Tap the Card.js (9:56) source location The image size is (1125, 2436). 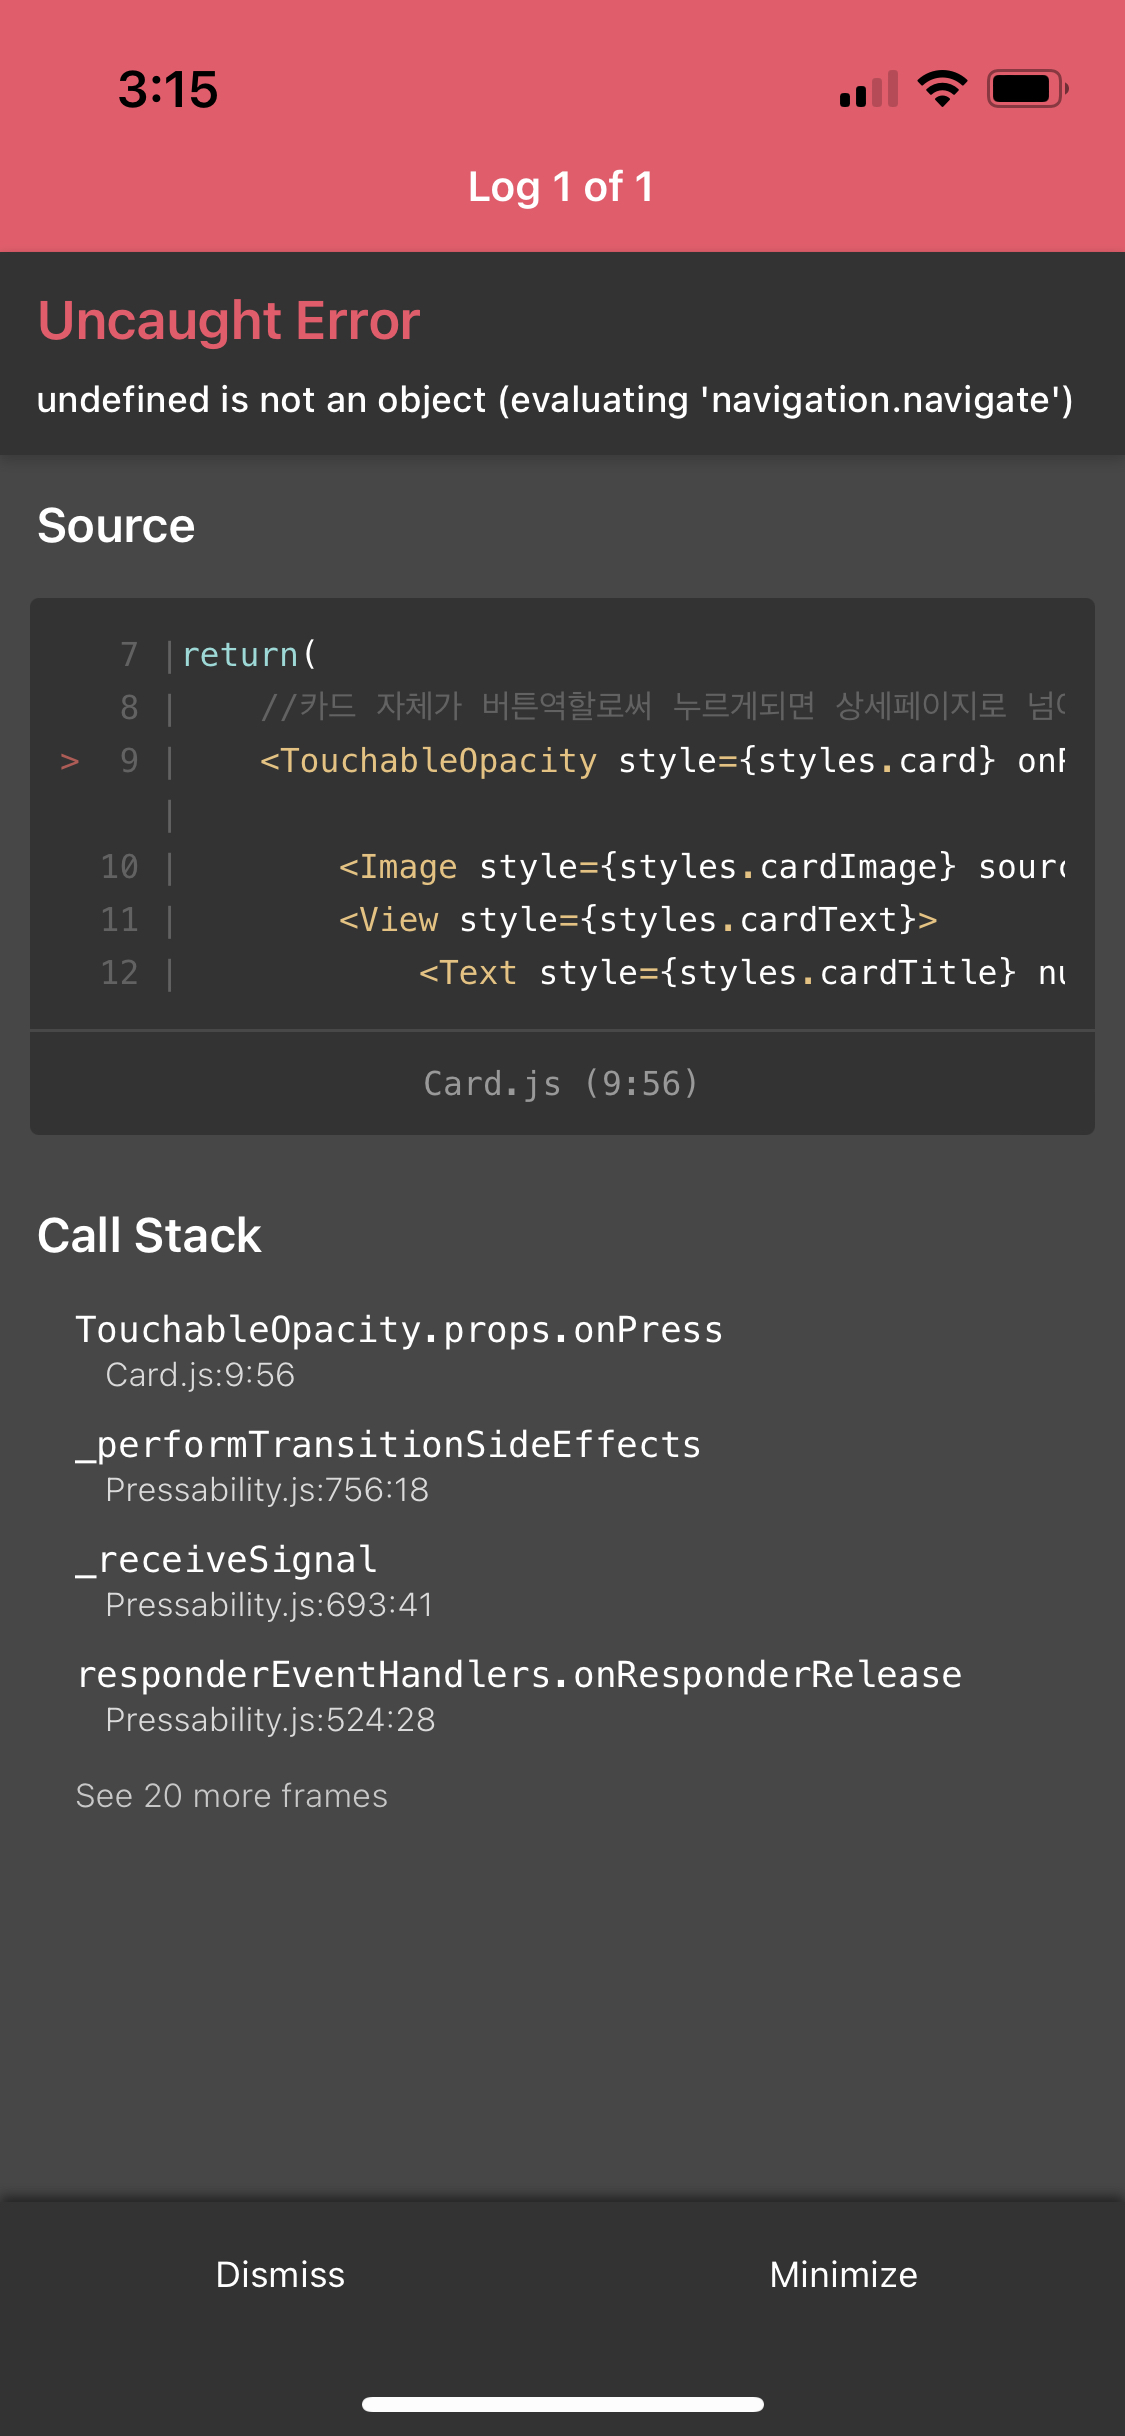tap(561, 1083)
